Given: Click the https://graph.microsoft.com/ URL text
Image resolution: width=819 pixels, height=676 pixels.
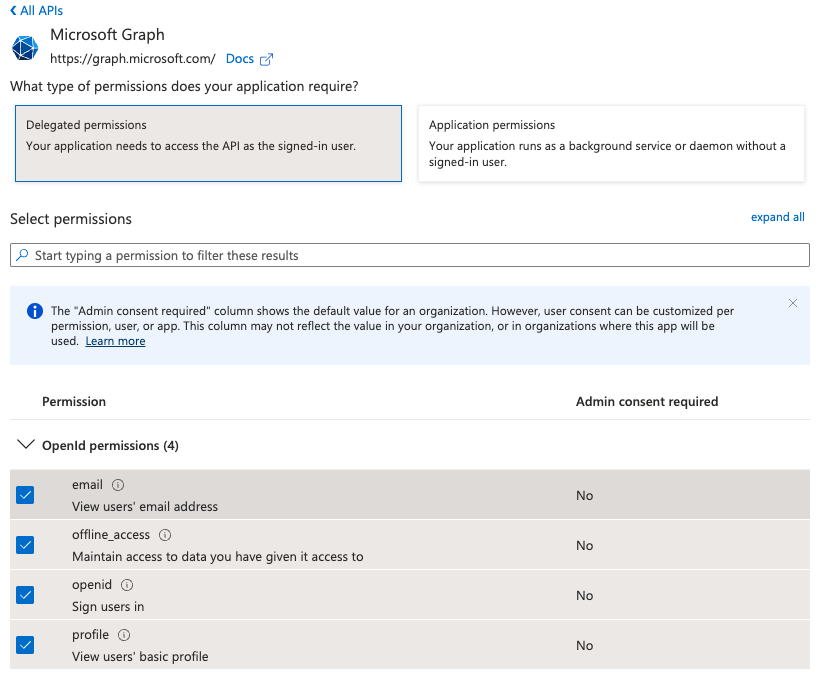Looking at the screenshot, I should point(133,59).
